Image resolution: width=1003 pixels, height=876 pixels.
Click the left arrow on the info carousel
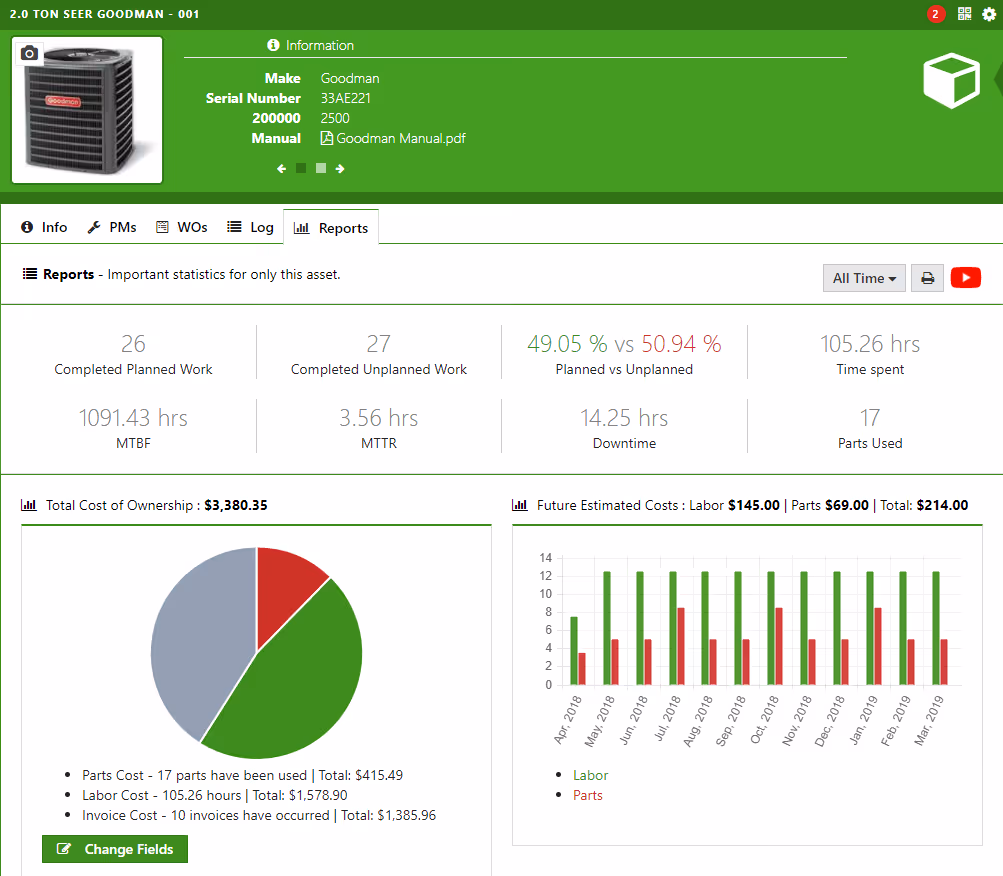[x=281, y=168]
